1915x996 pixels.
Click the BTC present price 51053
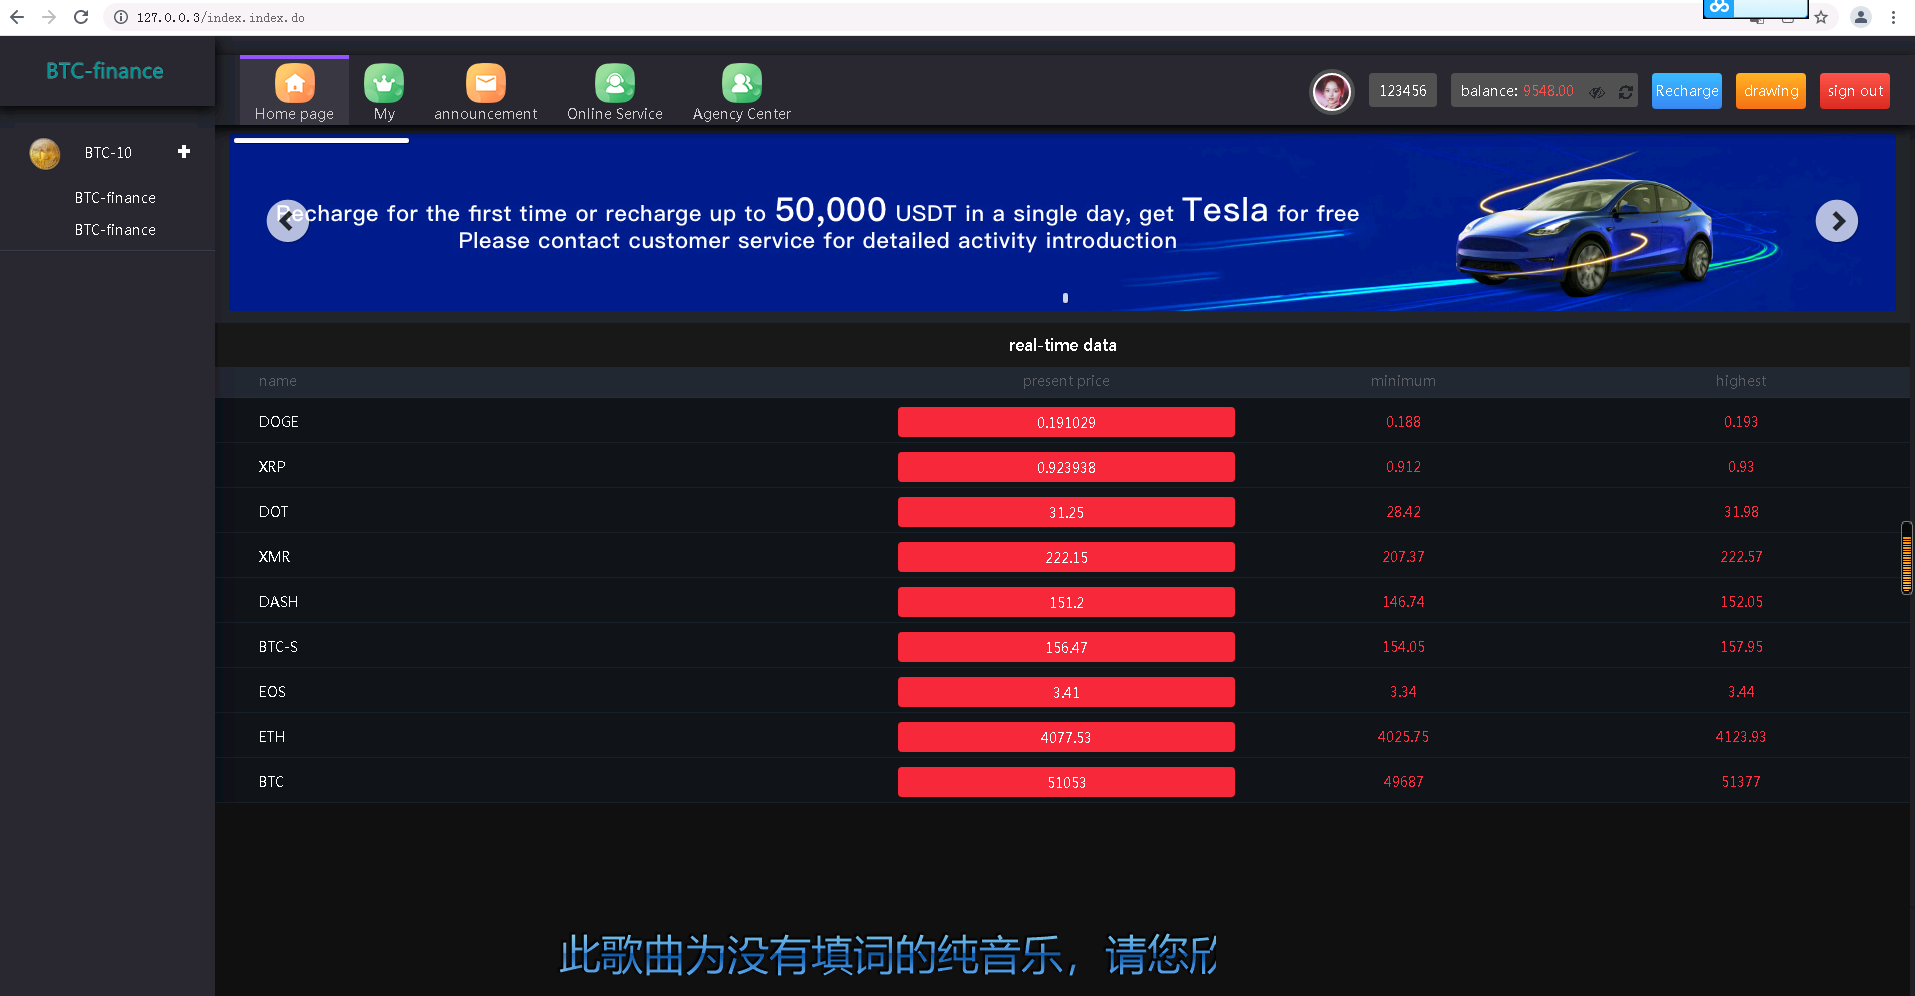click(x=1066, y=782)
